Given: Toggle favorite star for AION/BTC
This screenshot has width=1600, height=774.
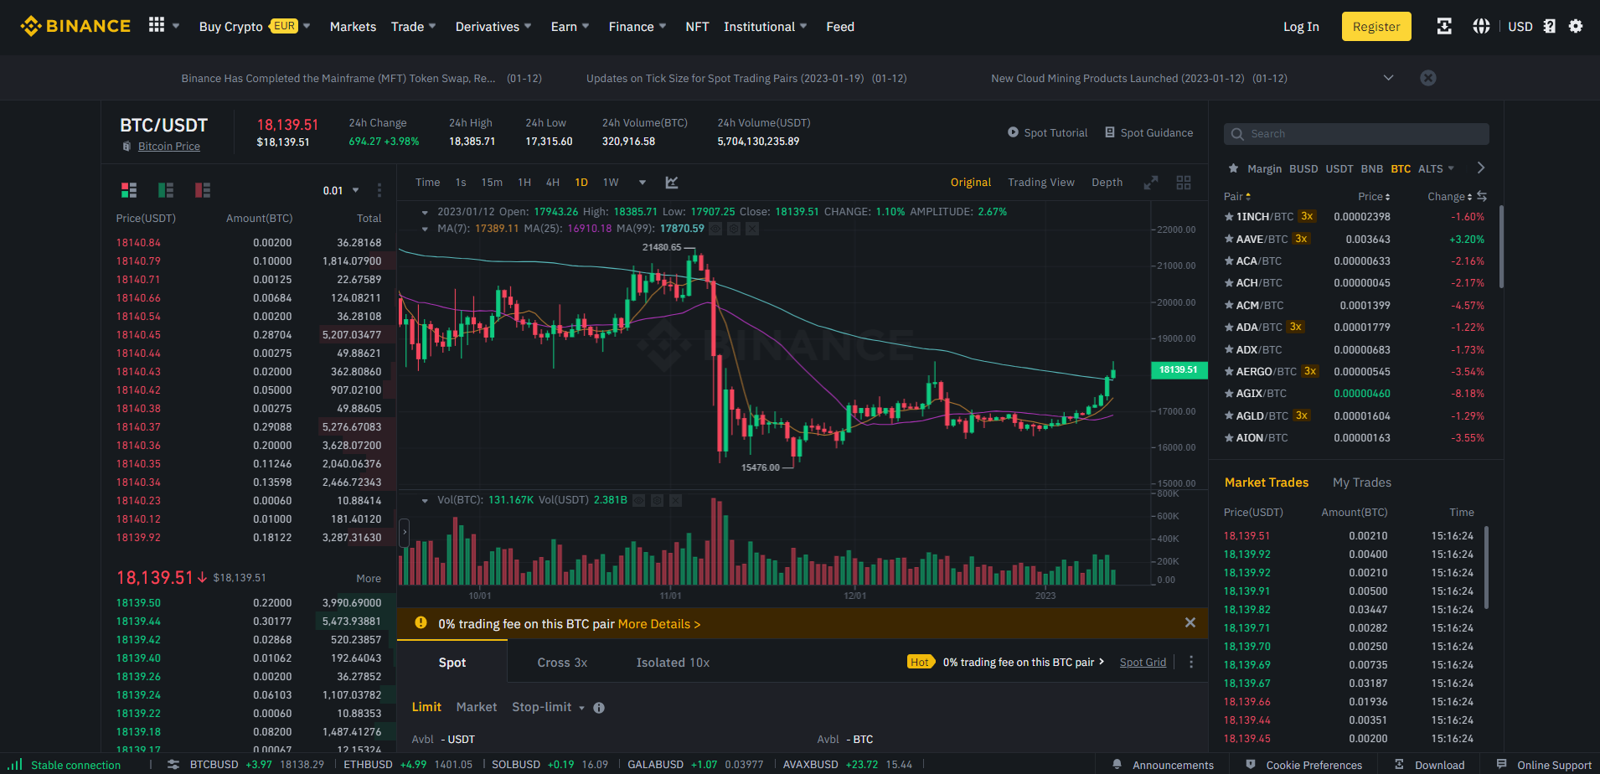Looking at the screenshot, I should pos(1229,437).
